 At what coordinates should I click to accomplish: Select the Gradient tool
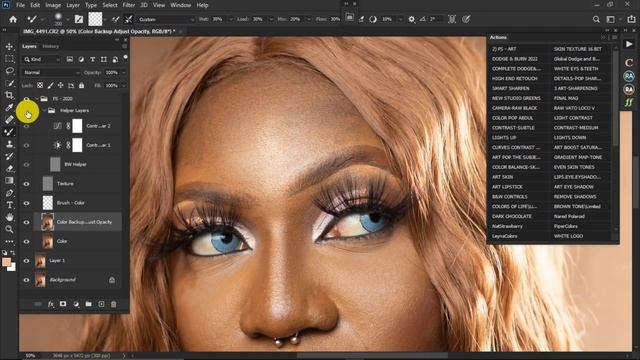(x=9, y=180)
